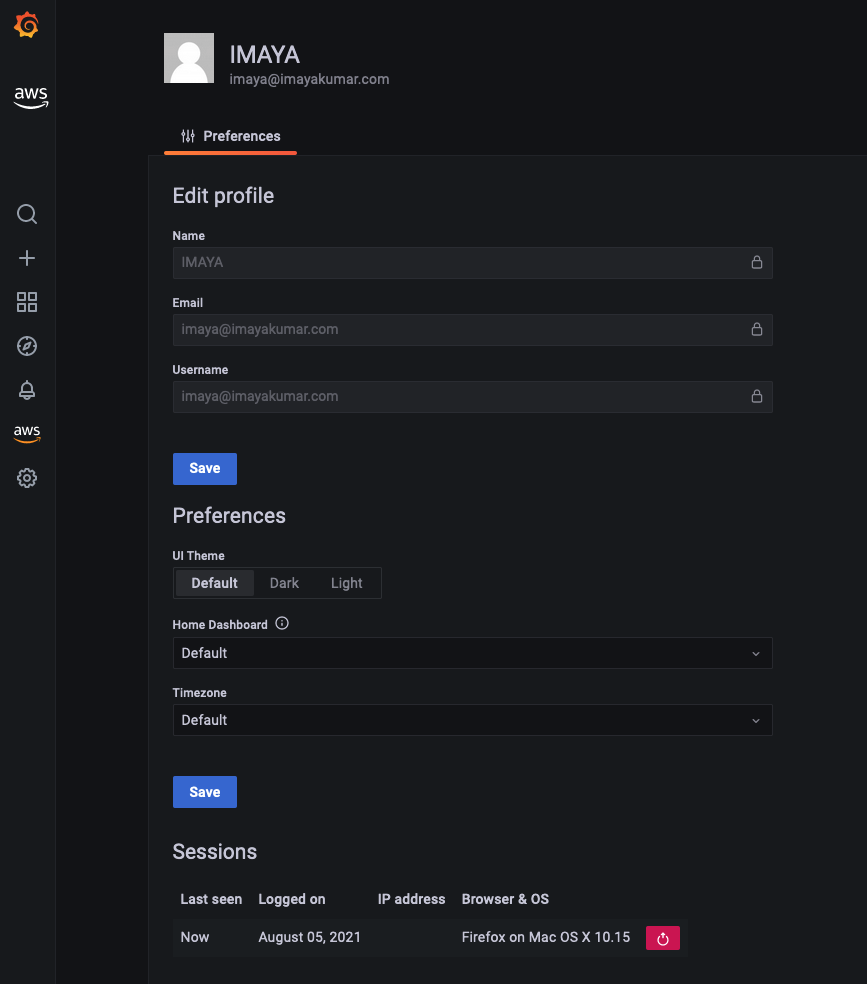Switch to the Preferences tab
Image resolution: width=867 pixels, height=984 pixels.
pos(230,136)
